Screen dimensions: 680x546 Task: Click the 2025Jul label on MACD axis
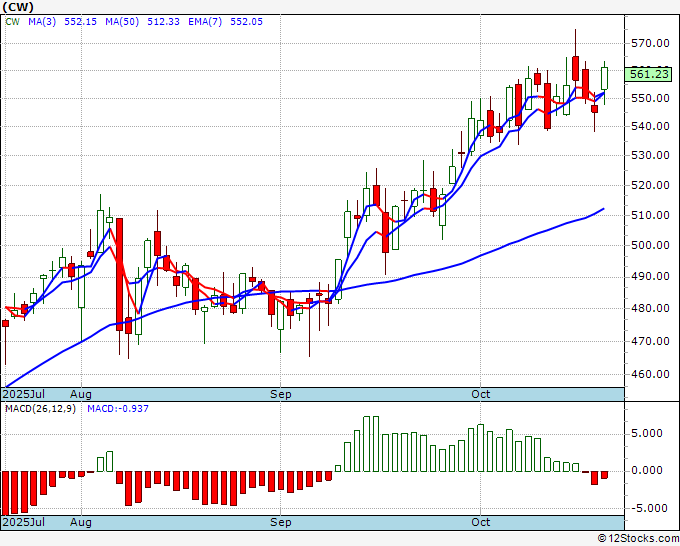(x=23, y=522)
